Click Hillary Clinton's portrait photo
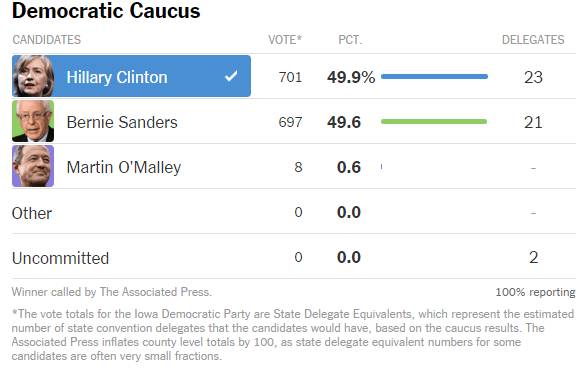This screenshot has height=368, width=587. pos(33,76)
